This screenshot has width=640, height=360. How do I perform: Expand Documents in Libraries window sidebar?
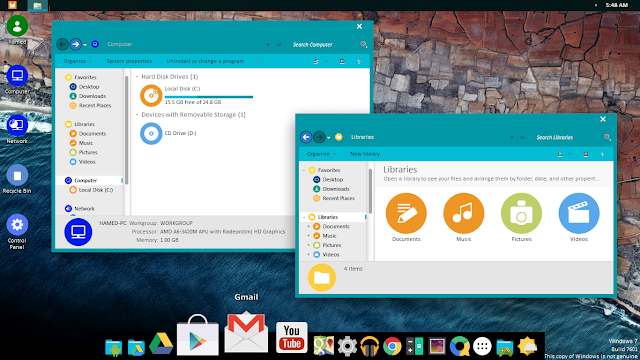(309, 227)
